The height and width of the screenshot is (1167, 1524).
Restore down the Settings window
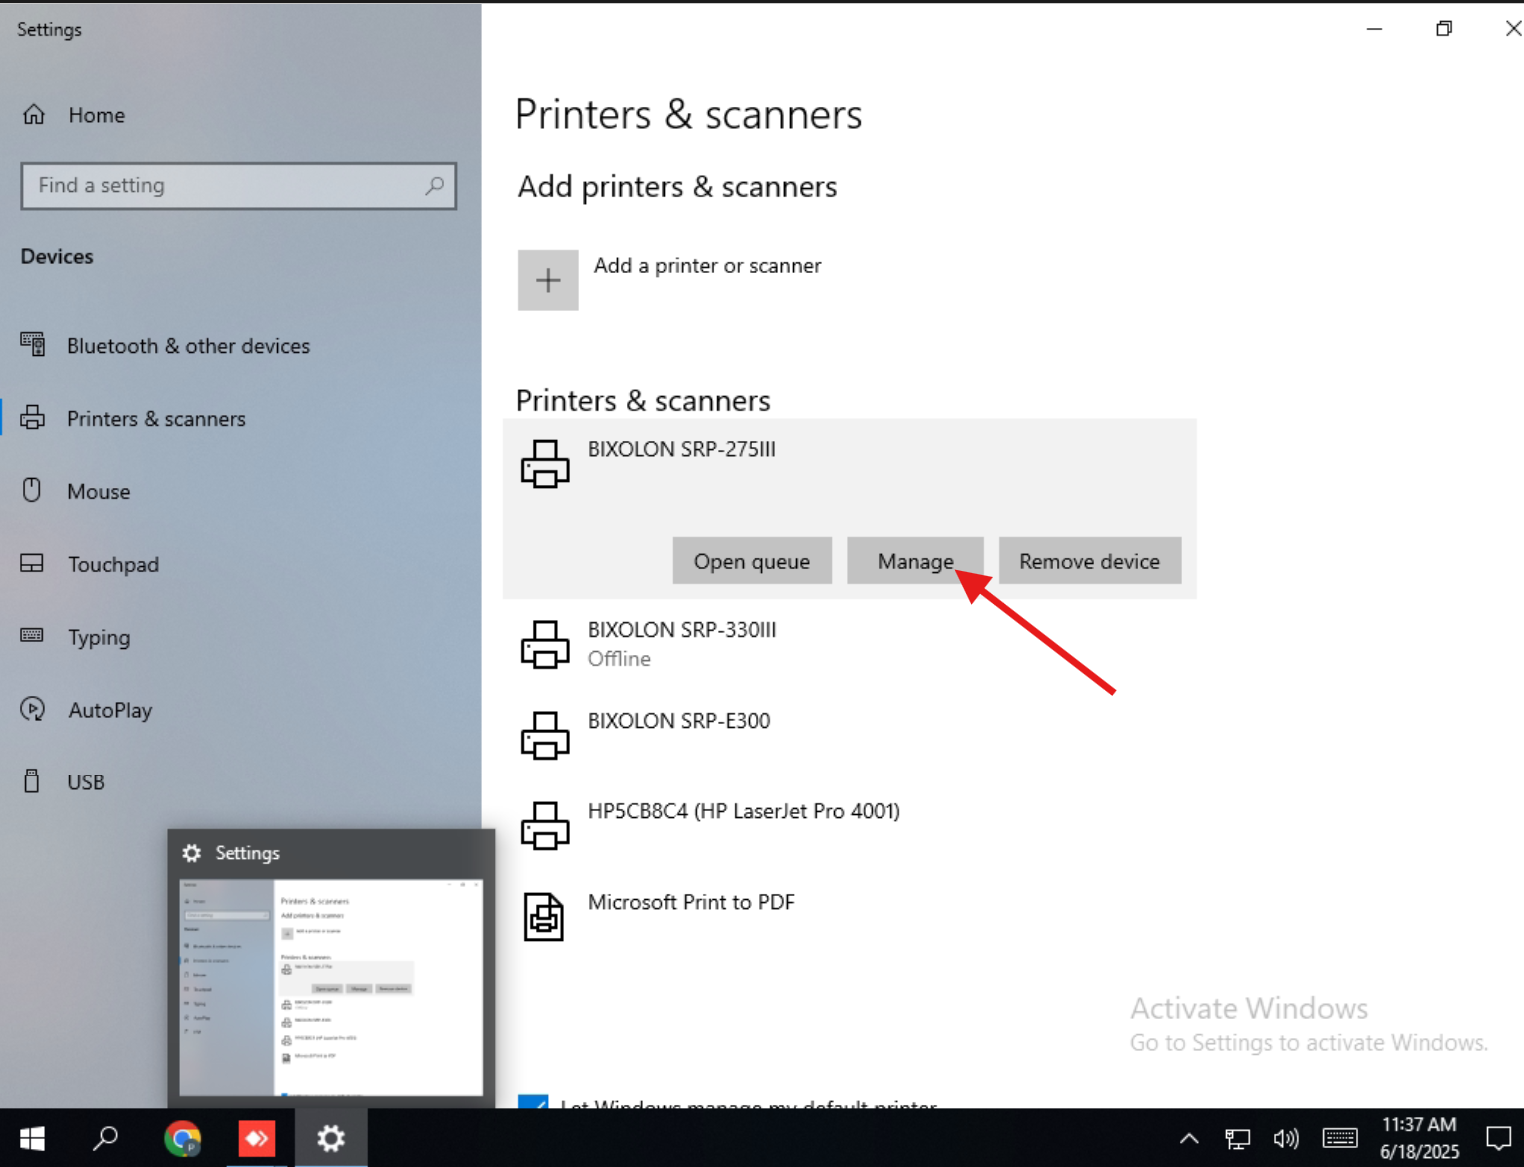pos(1444,29)
